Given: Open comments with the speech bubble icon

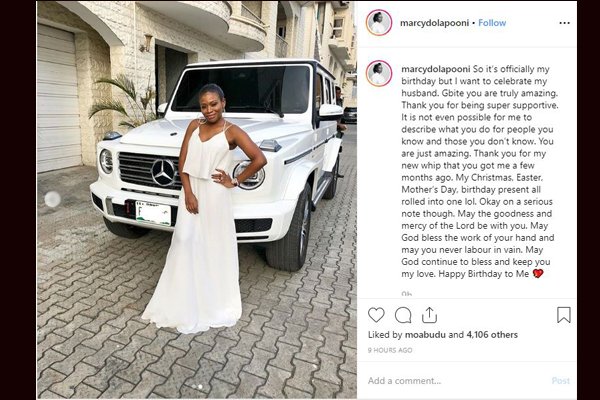Looking at the screenshot, I should pos(403,315).
